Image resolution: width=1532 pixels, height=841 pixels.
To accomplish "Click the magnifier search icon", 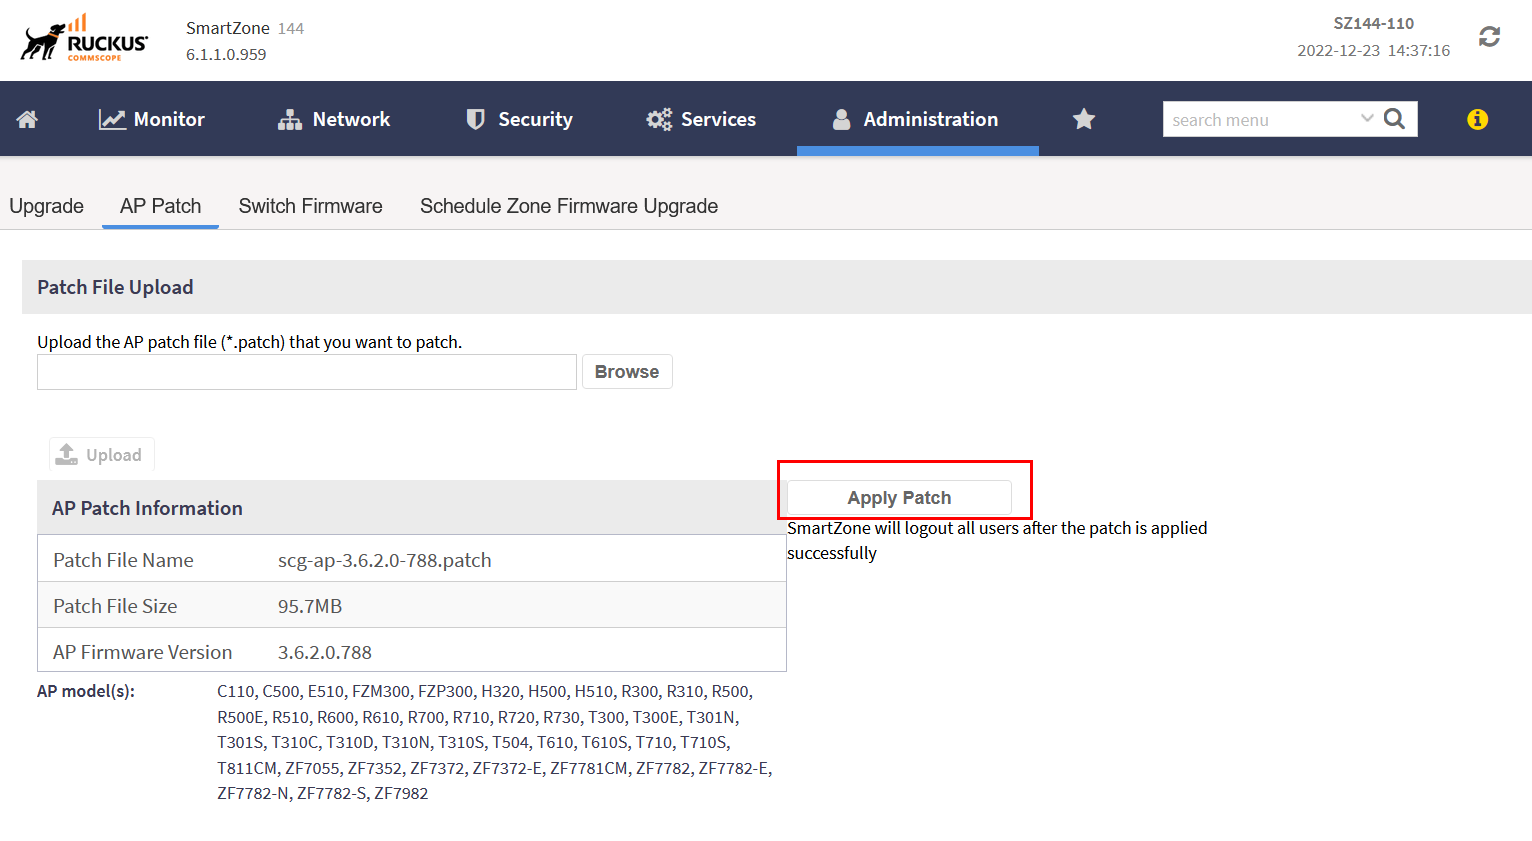I will coord(1395,119).
